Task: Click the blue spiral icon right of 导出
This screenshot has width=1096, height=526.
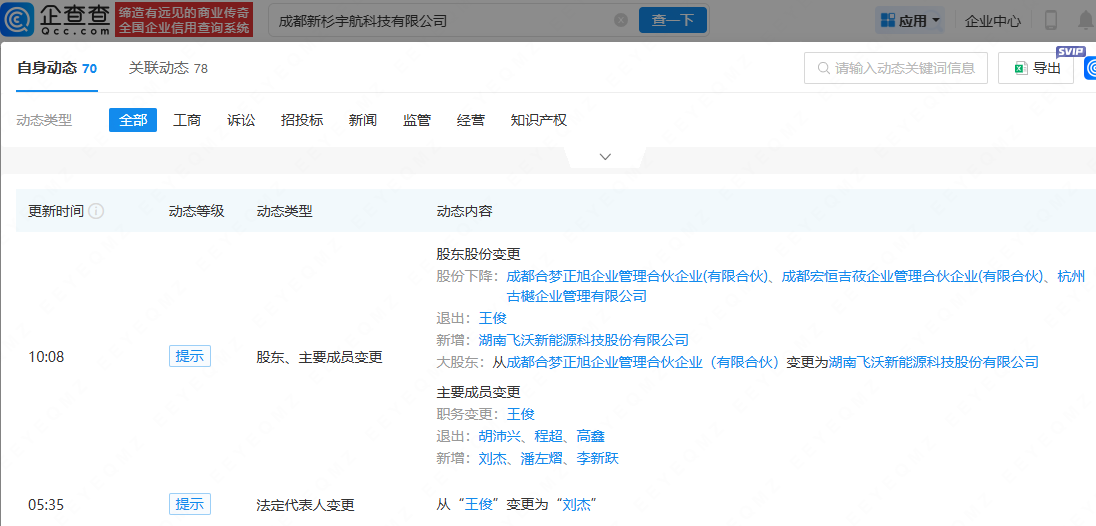Action: click(x=1088, y=68)
